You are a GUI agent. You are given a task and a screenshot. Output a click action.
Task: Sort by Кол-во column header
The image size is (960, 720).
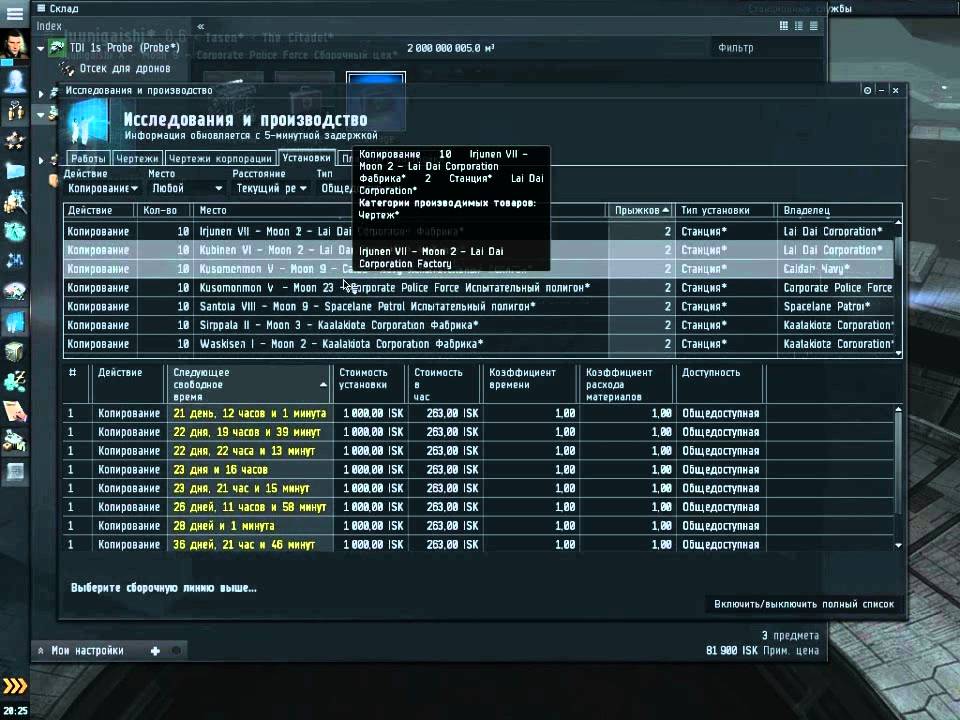pyautogui.click(x=165, y=210)
